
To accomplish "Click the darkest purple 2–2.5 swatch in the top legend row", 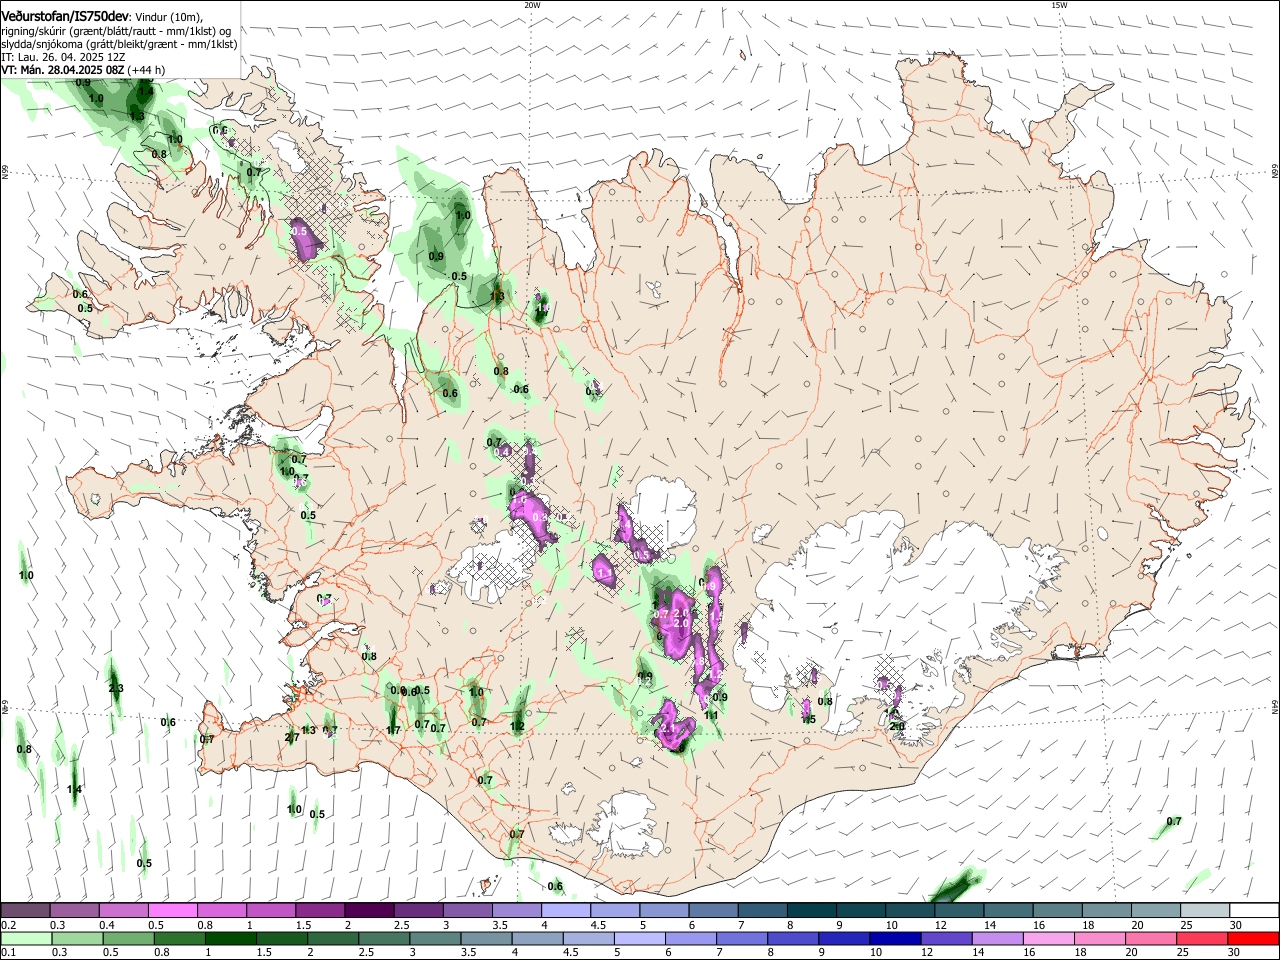I will (x=369, y=911).
